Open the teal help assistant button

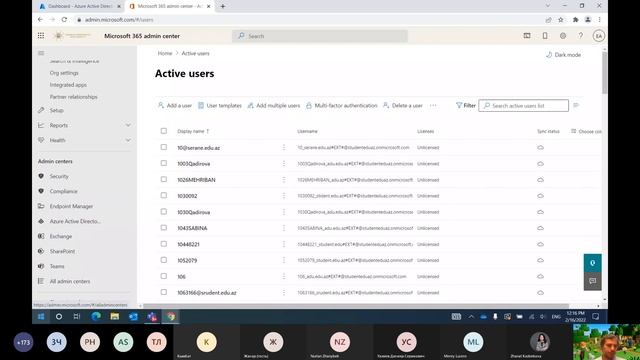pyautogui.click(x=592, y=263)
